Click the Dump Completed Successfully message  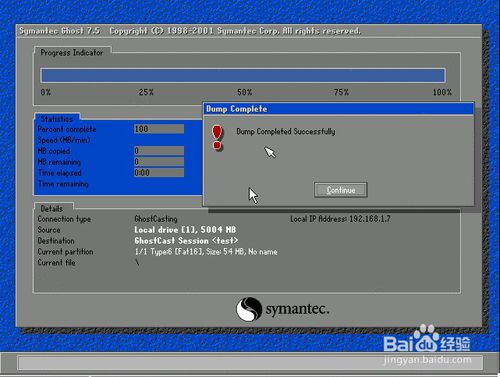pyautogui.click(x=286, y=131)
